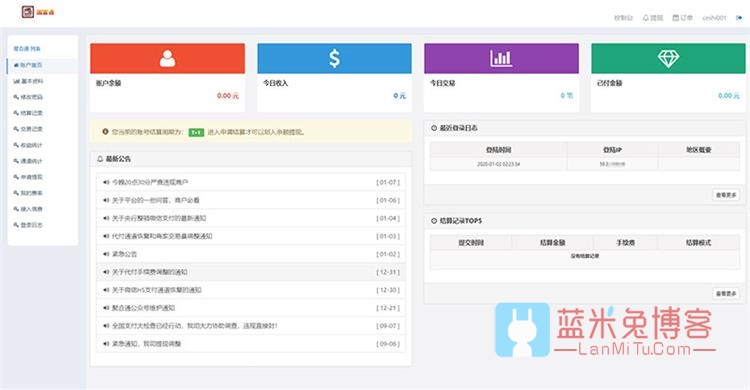Viewport: 750px width, 390px height.
Task: Click the speaker icon on the 紧急公告 row
Action: 106,254
